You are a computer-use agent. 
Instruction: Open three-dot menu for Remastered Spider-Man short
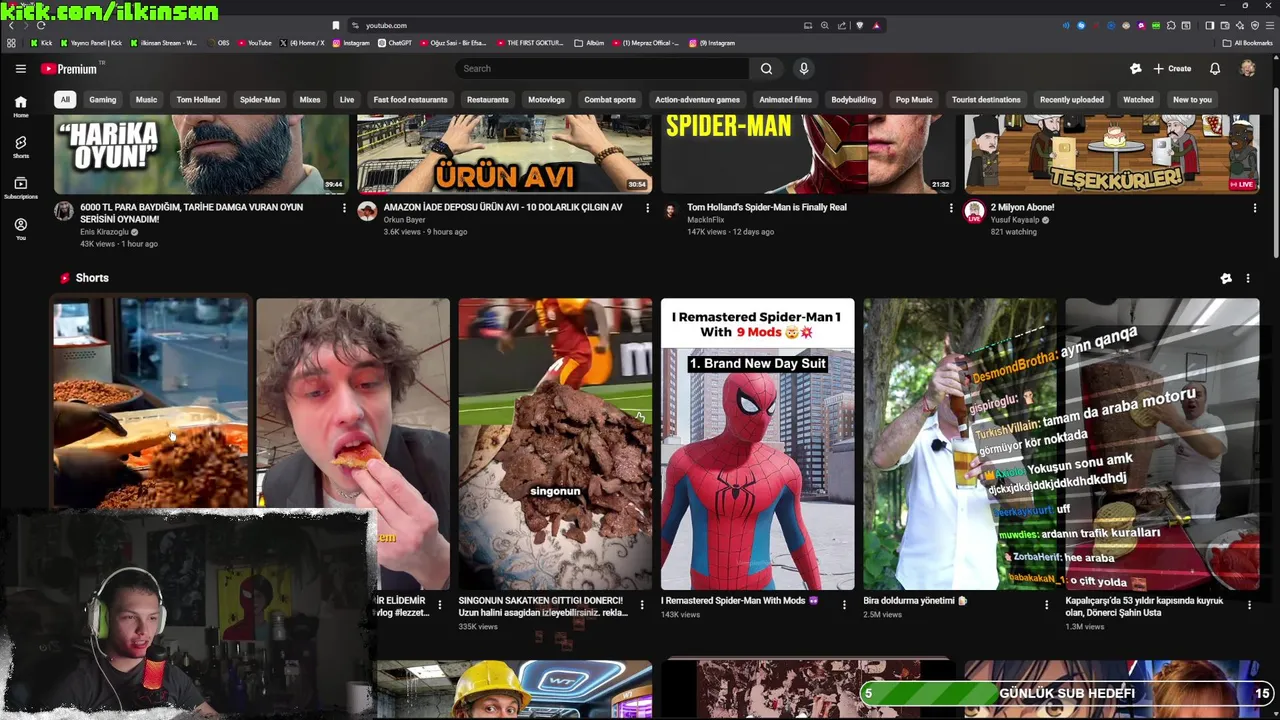844,605
